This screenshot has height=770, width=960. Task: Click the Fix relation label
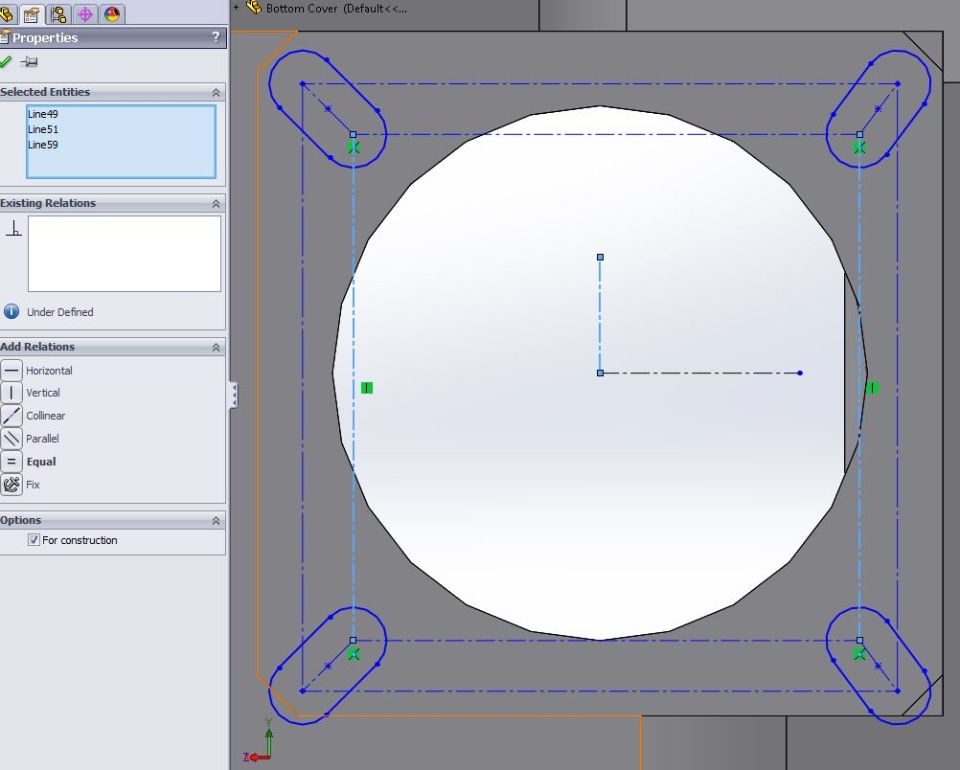click(33, 485)
